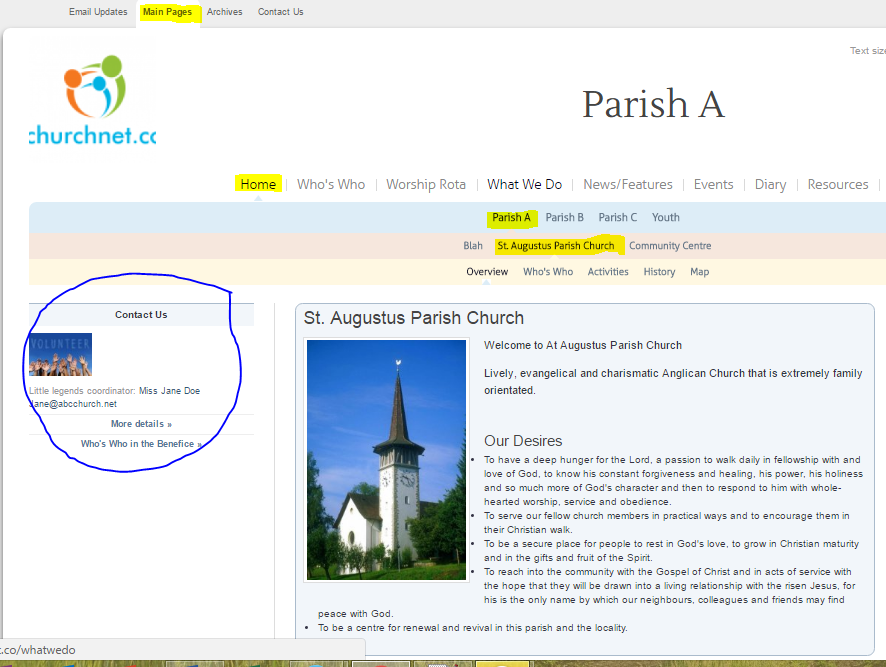
Task: Select Parish B in sub-navigation
Action: point(564,217)
